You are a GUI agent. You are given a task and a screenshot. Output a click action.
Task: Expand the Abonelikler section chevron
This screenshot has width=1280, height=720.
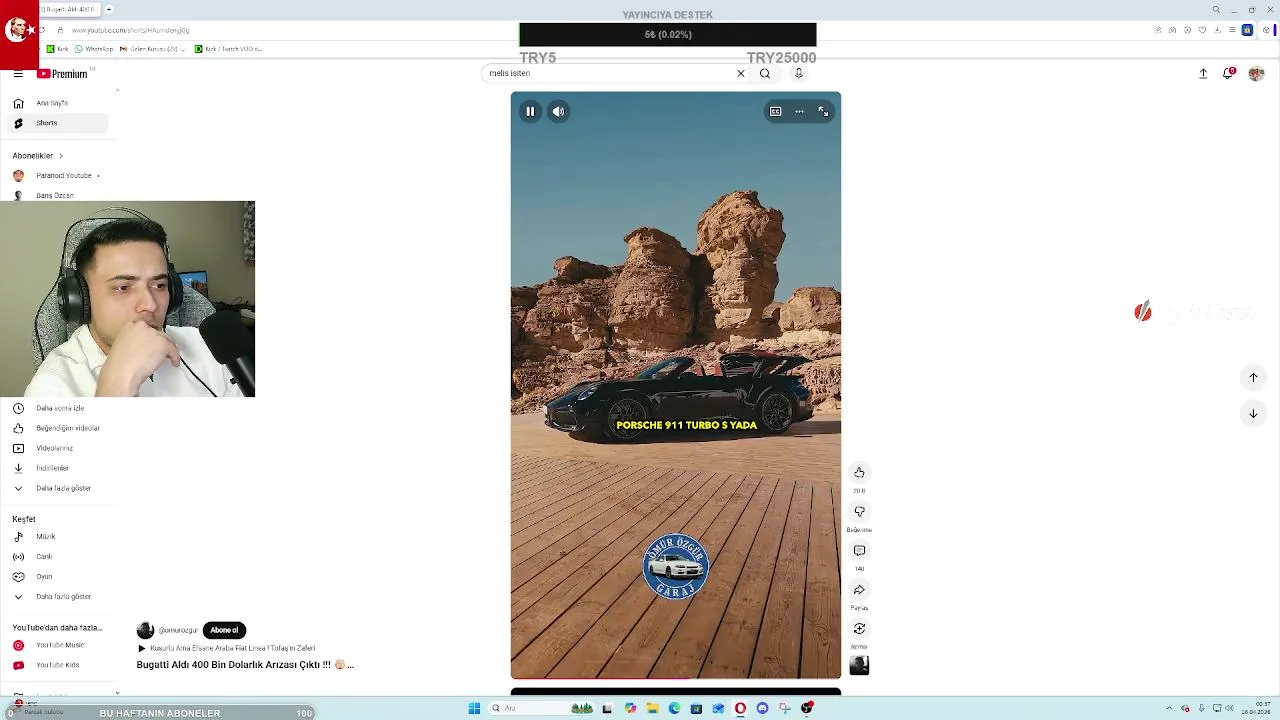click(x=60, y=156)
